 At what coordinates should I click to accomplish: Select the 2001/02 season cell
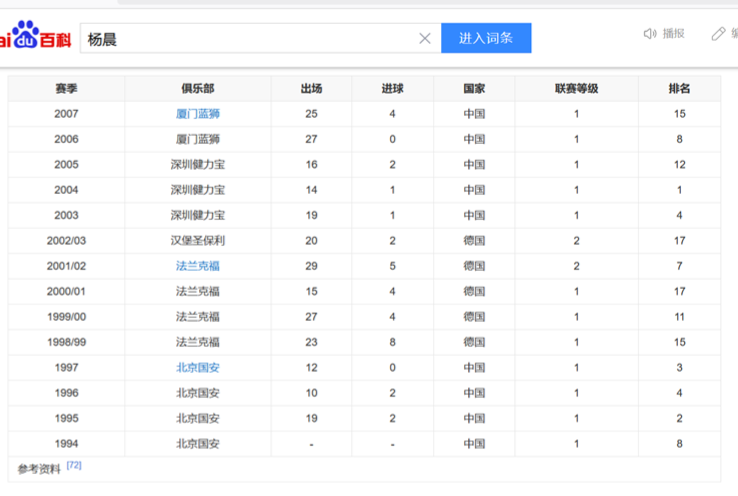tap(66, 266)
